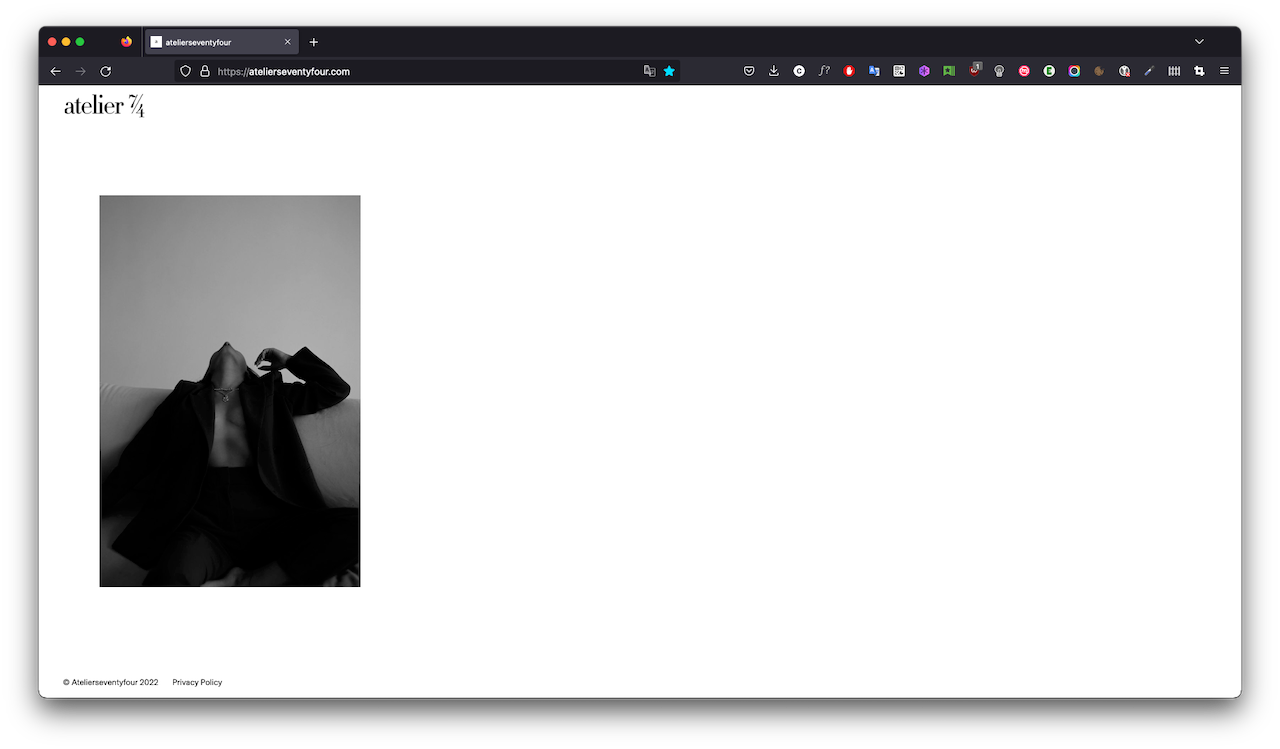Show site security lock information
Screen dimensions: 1280x749
tap(204, 71)
